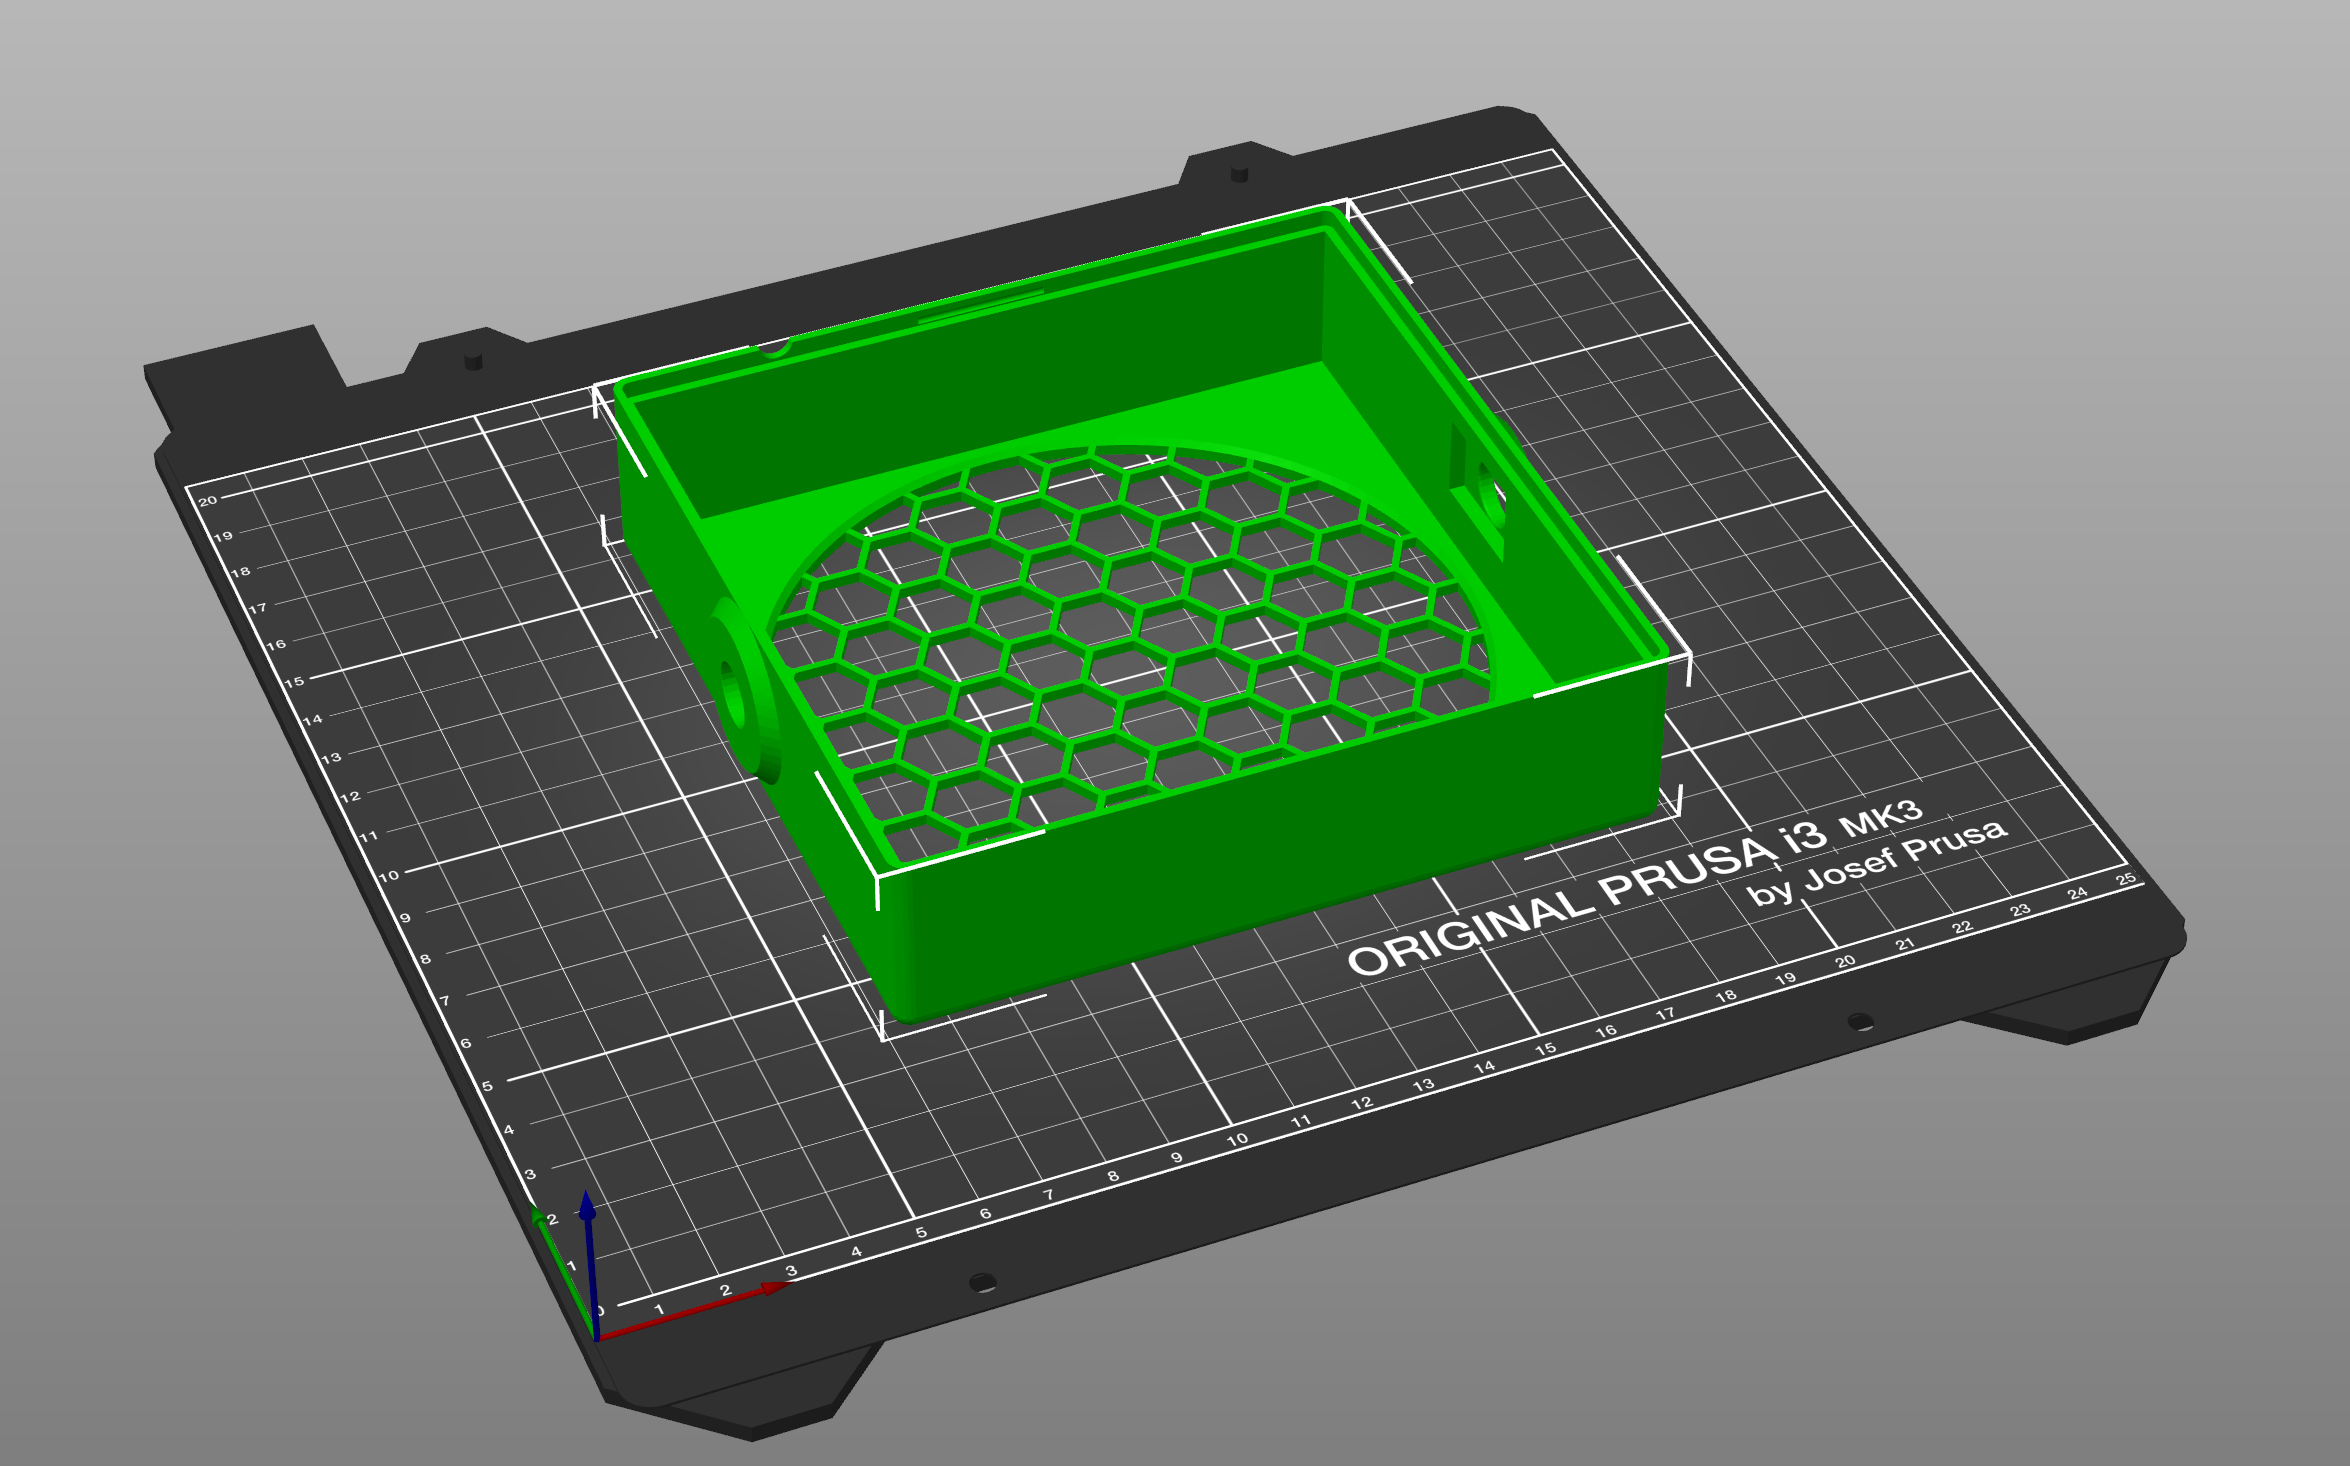Viewport: 2350px width, 1466px height.
Task: Click the screw hole on bed's front edge
Action: (982, 1282)
